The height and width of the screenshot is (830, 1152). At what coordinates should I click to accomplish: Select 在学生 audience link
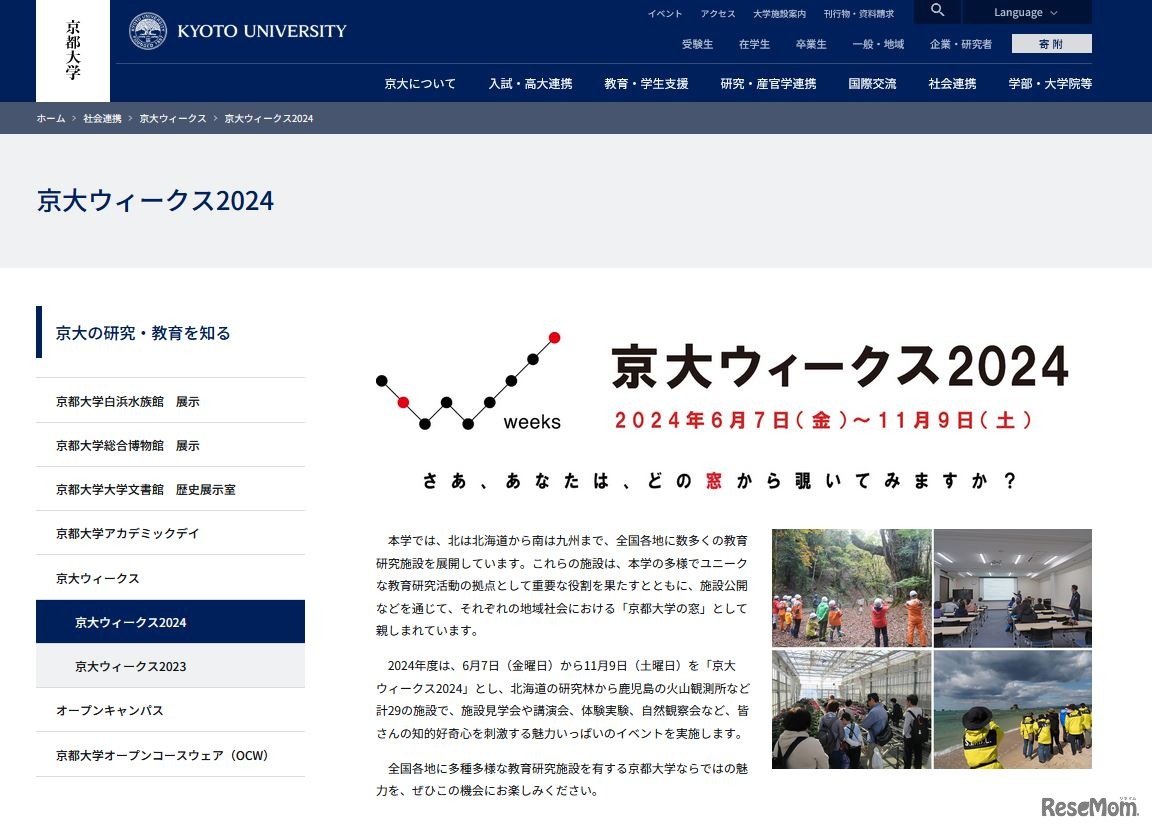point(755,44)
